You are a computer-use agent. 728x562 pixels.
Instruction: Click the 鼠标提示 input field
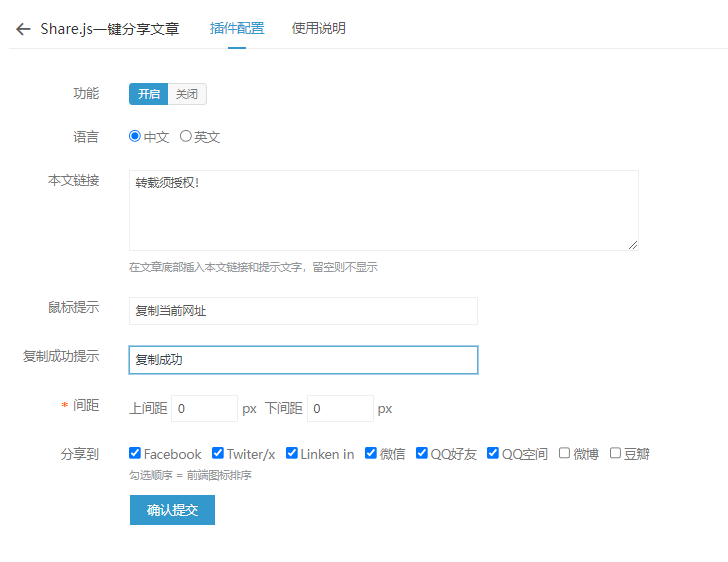[x=303, y=311]
